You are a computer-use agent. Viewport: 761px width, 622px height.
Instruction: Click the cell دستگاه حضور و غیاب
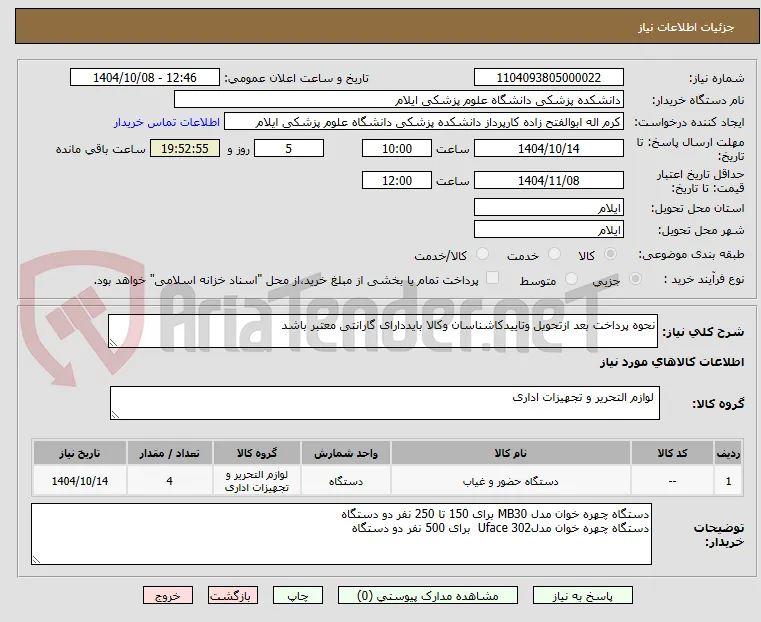click(x=511, y=481)
